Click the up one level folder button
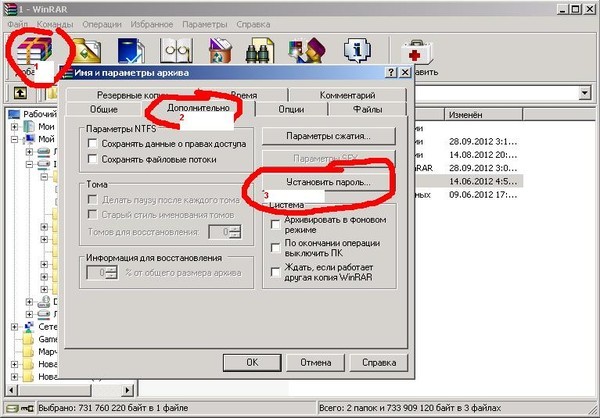Image resolution: width=600 pixels, height=418 pixels. tap(19, 93)
